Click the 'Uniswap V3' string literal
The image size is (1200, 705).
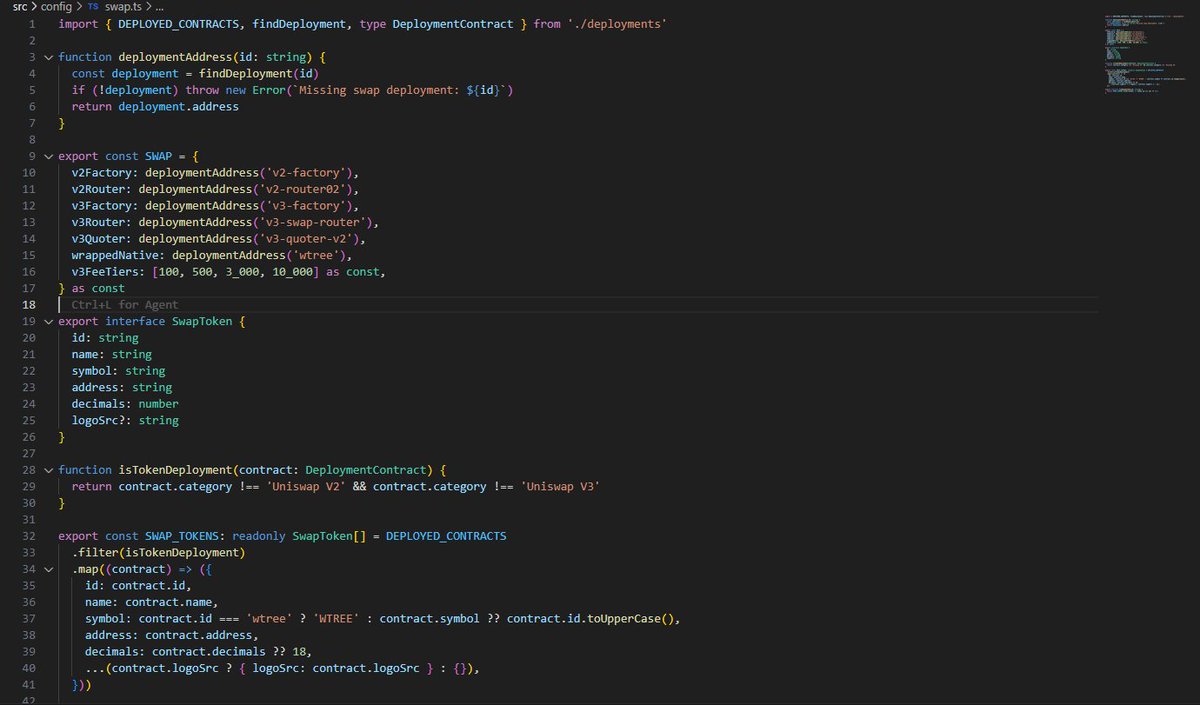click(x=560, y=486)
